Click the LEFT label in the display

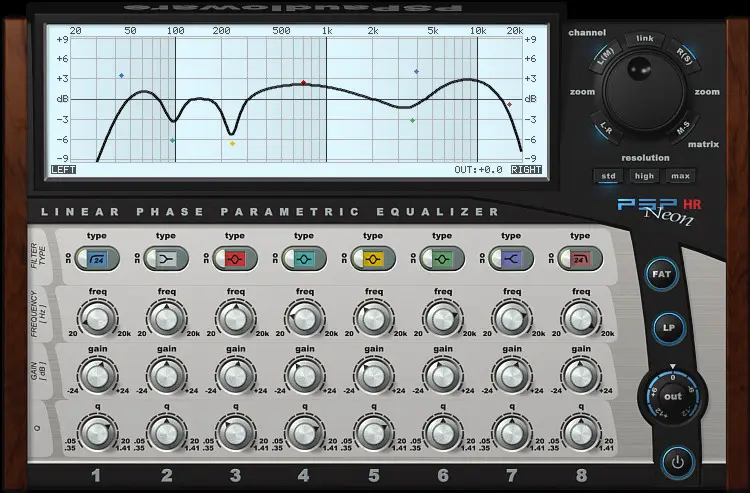pos(63,170)
